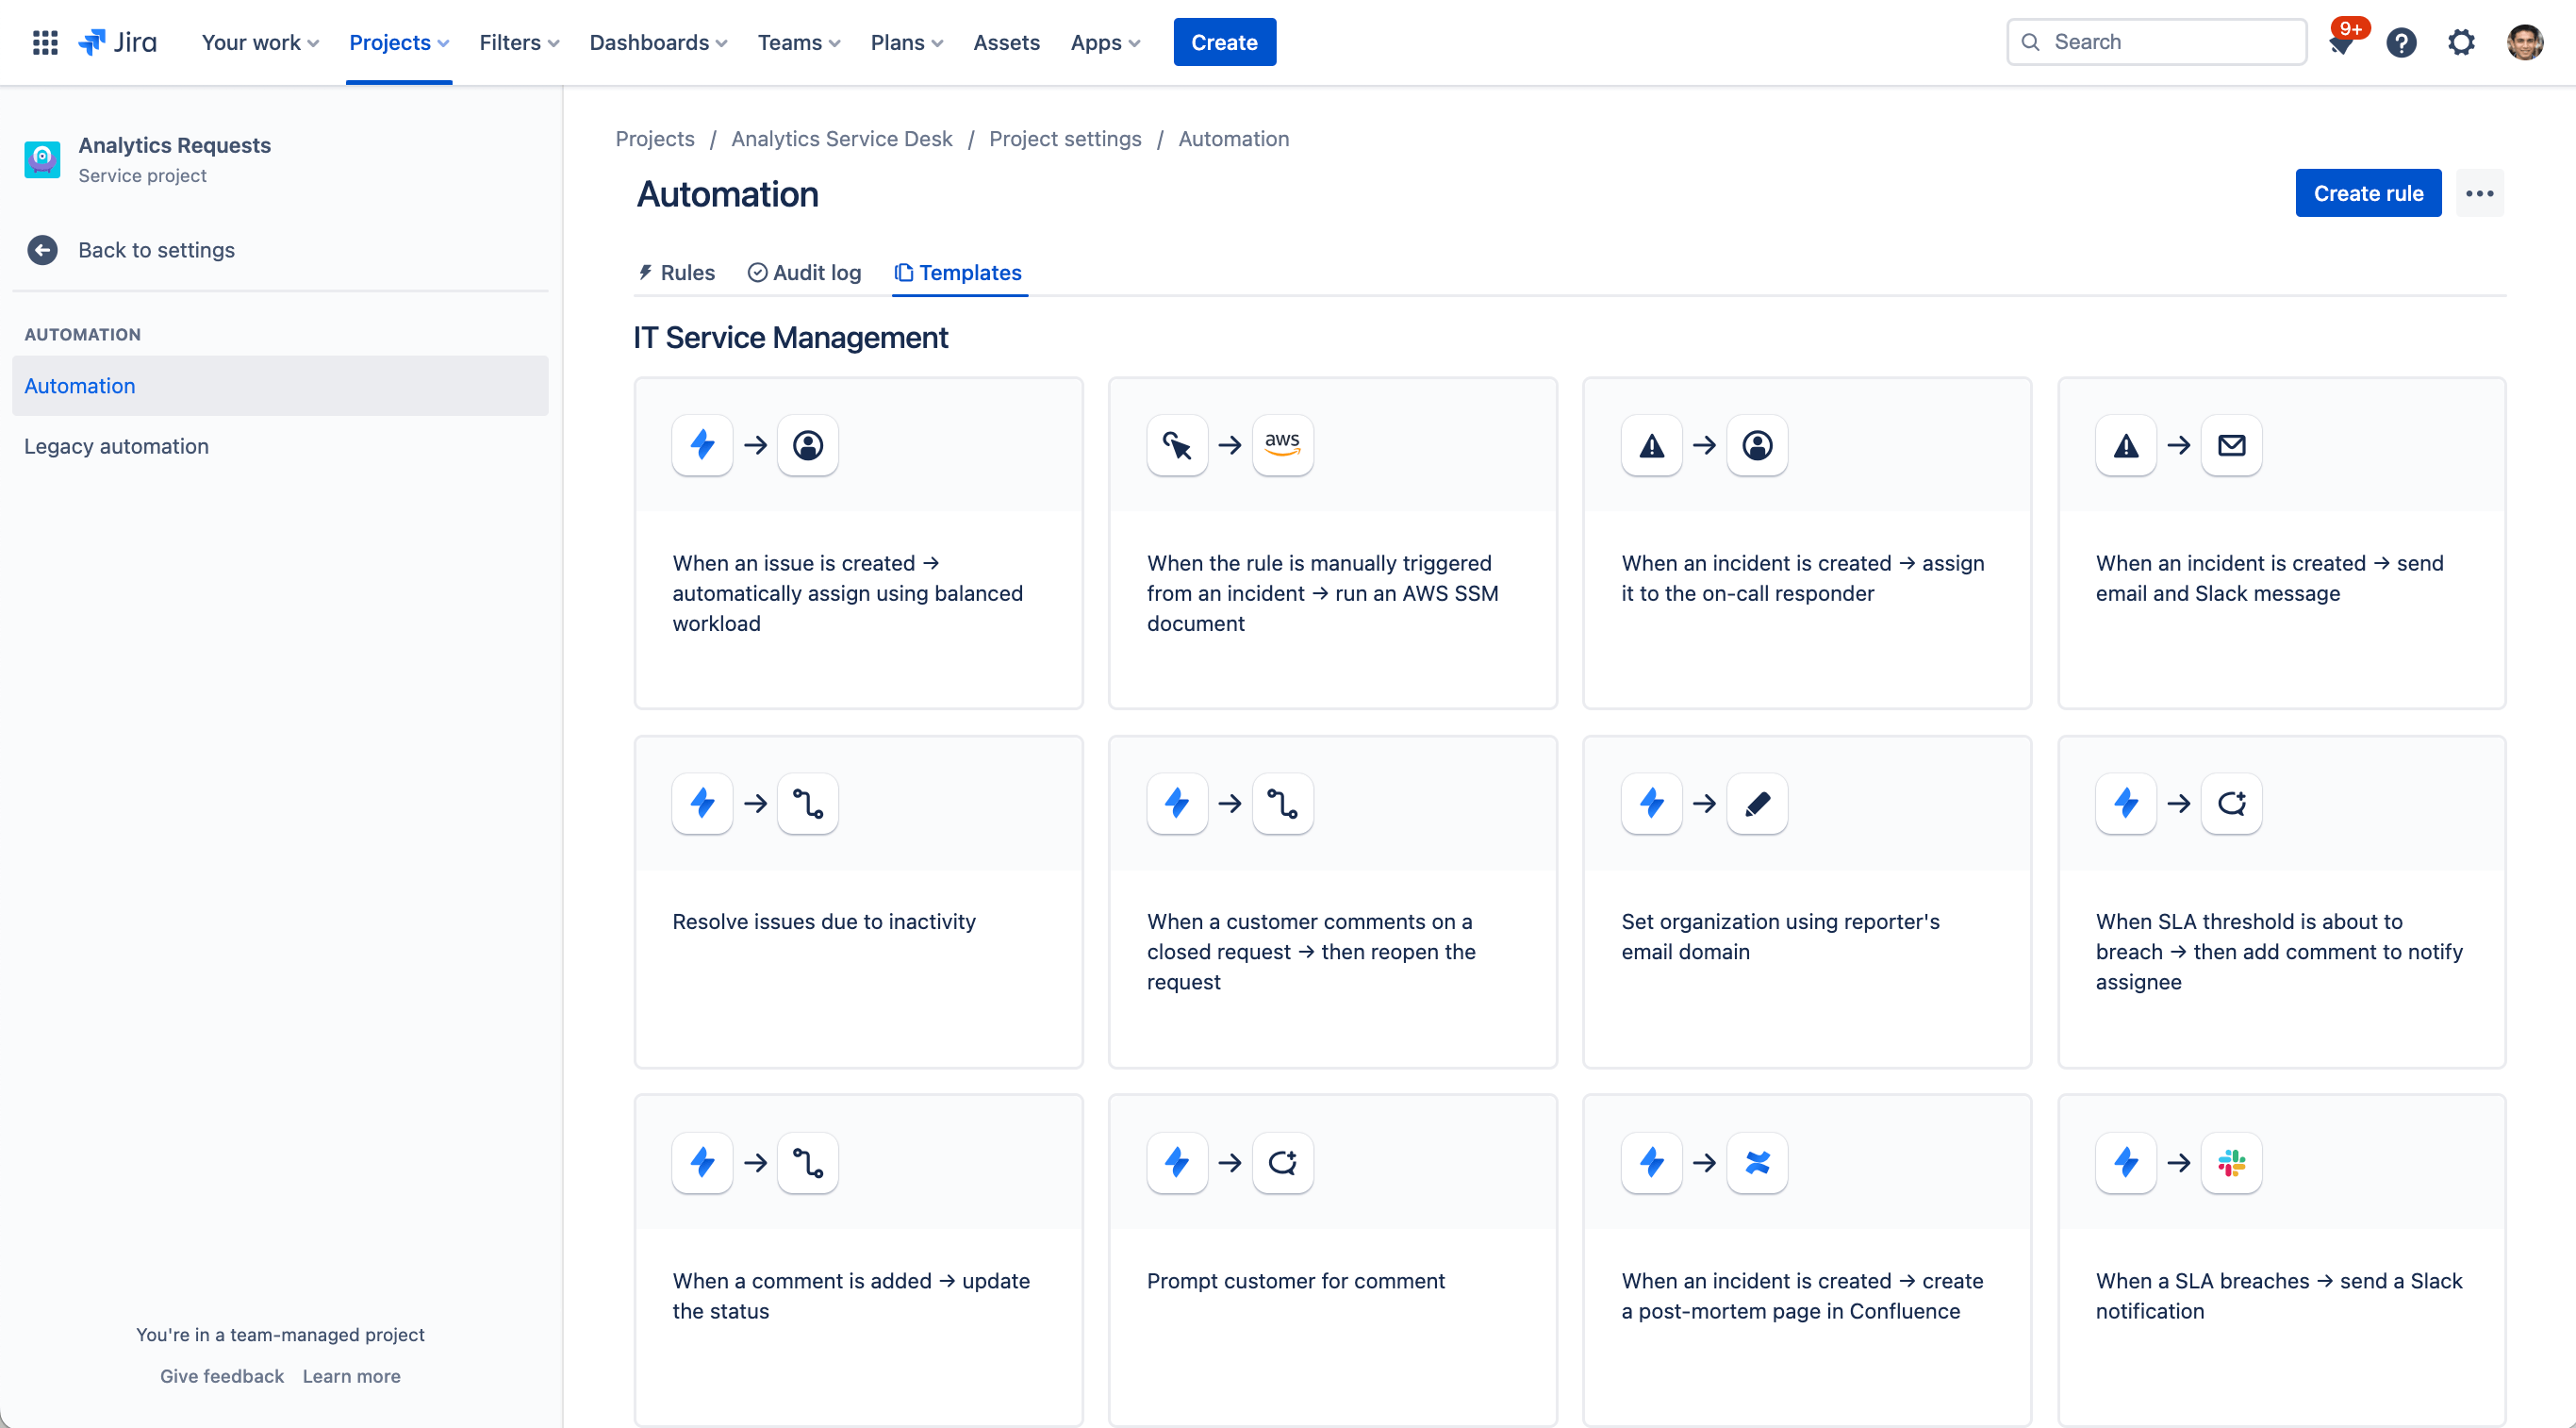Navigate to Legacy automation settings
2576x1428 pixels.
[x=116, y=445]
